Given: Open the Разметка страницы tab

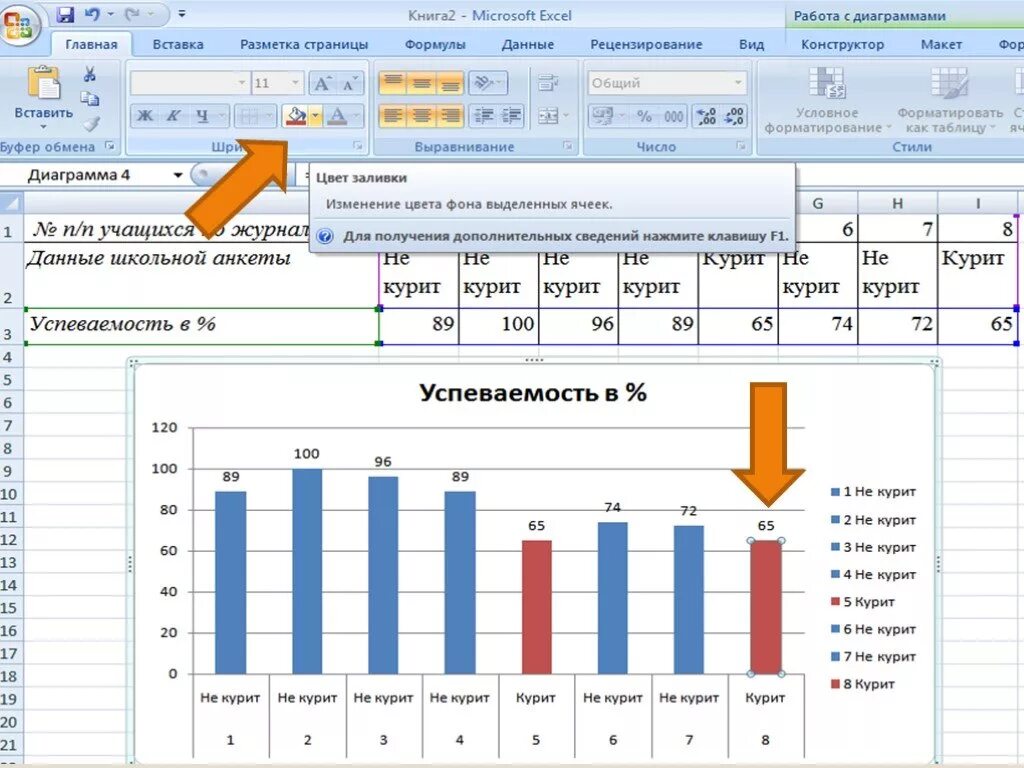Looking at the screenshot, I should (x=304, y=44).
